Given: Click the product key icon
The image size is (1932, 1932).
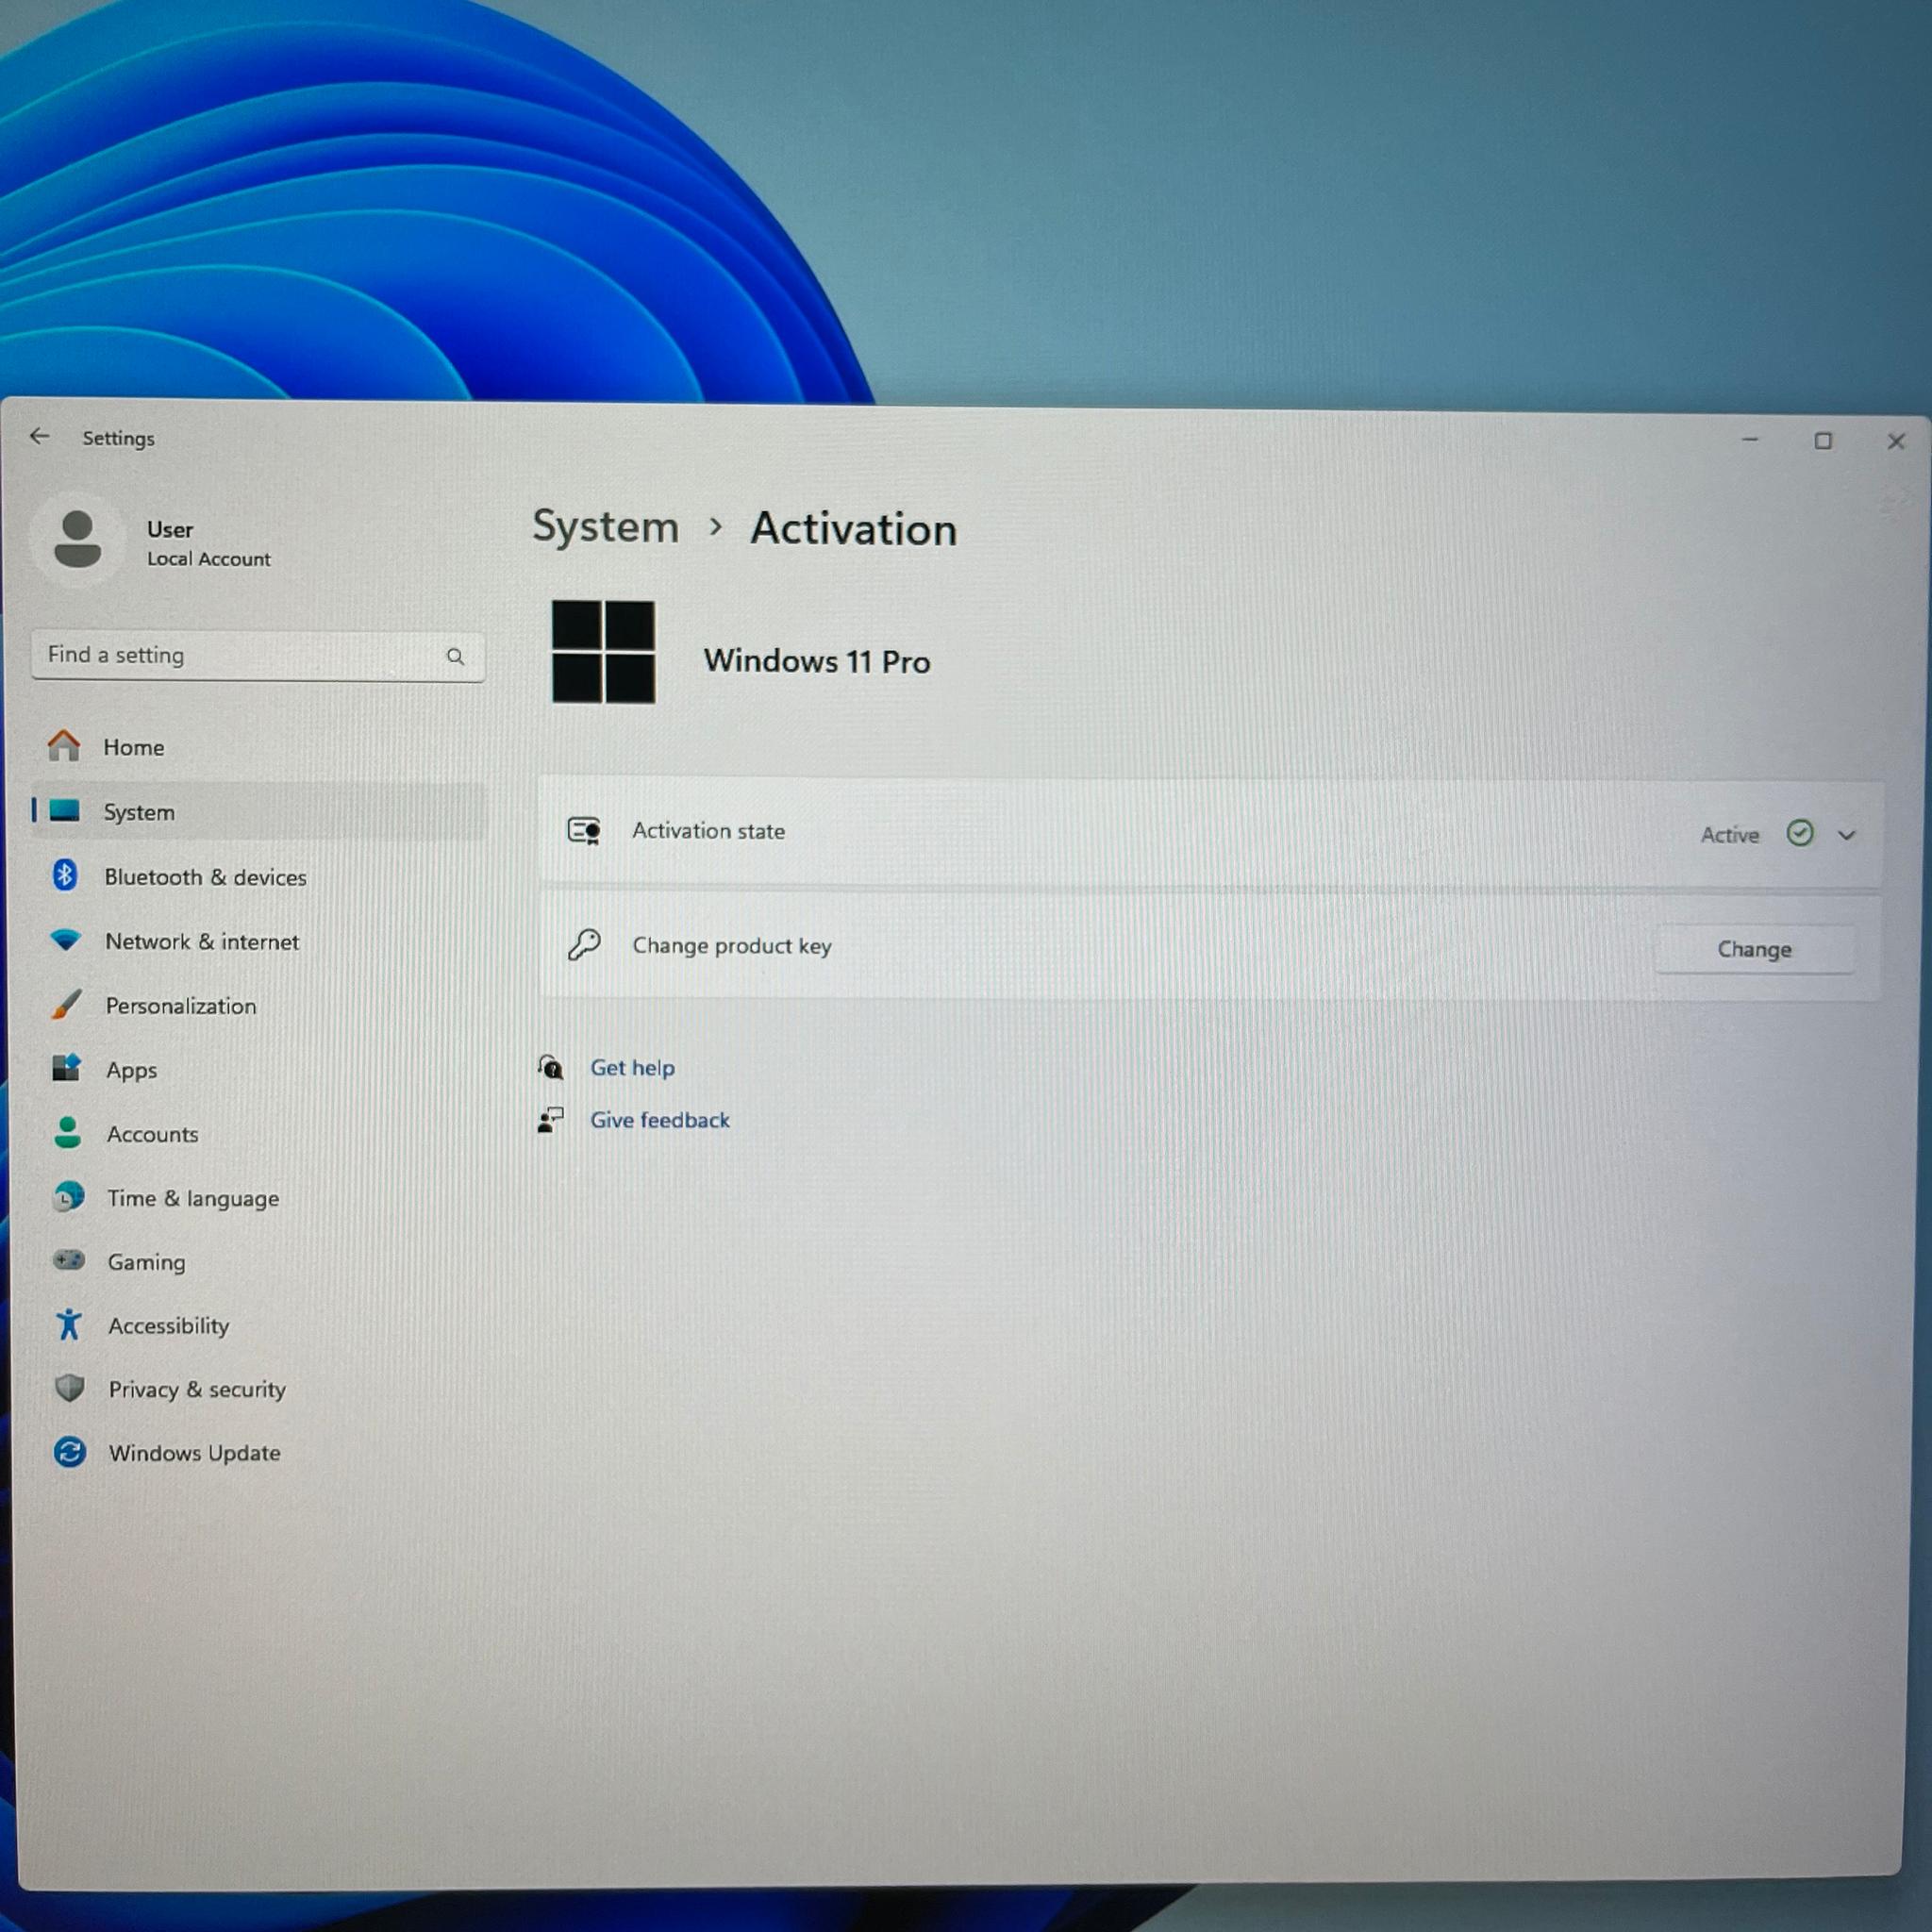Looking at the screenshot, I should pos(584,944).
